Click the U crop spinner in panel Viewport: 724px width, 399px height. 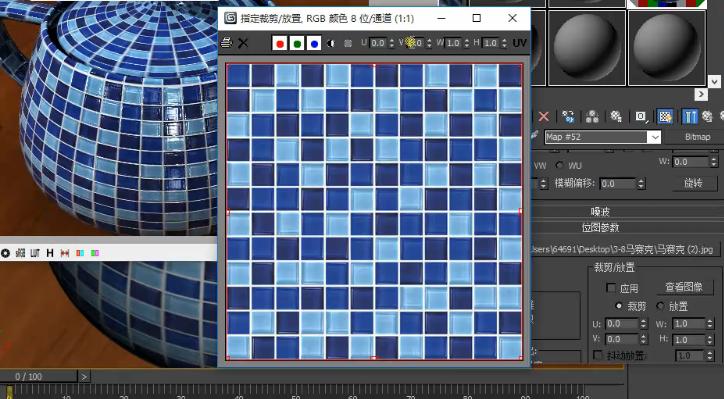pyautogui.click(x=643, y=324)
